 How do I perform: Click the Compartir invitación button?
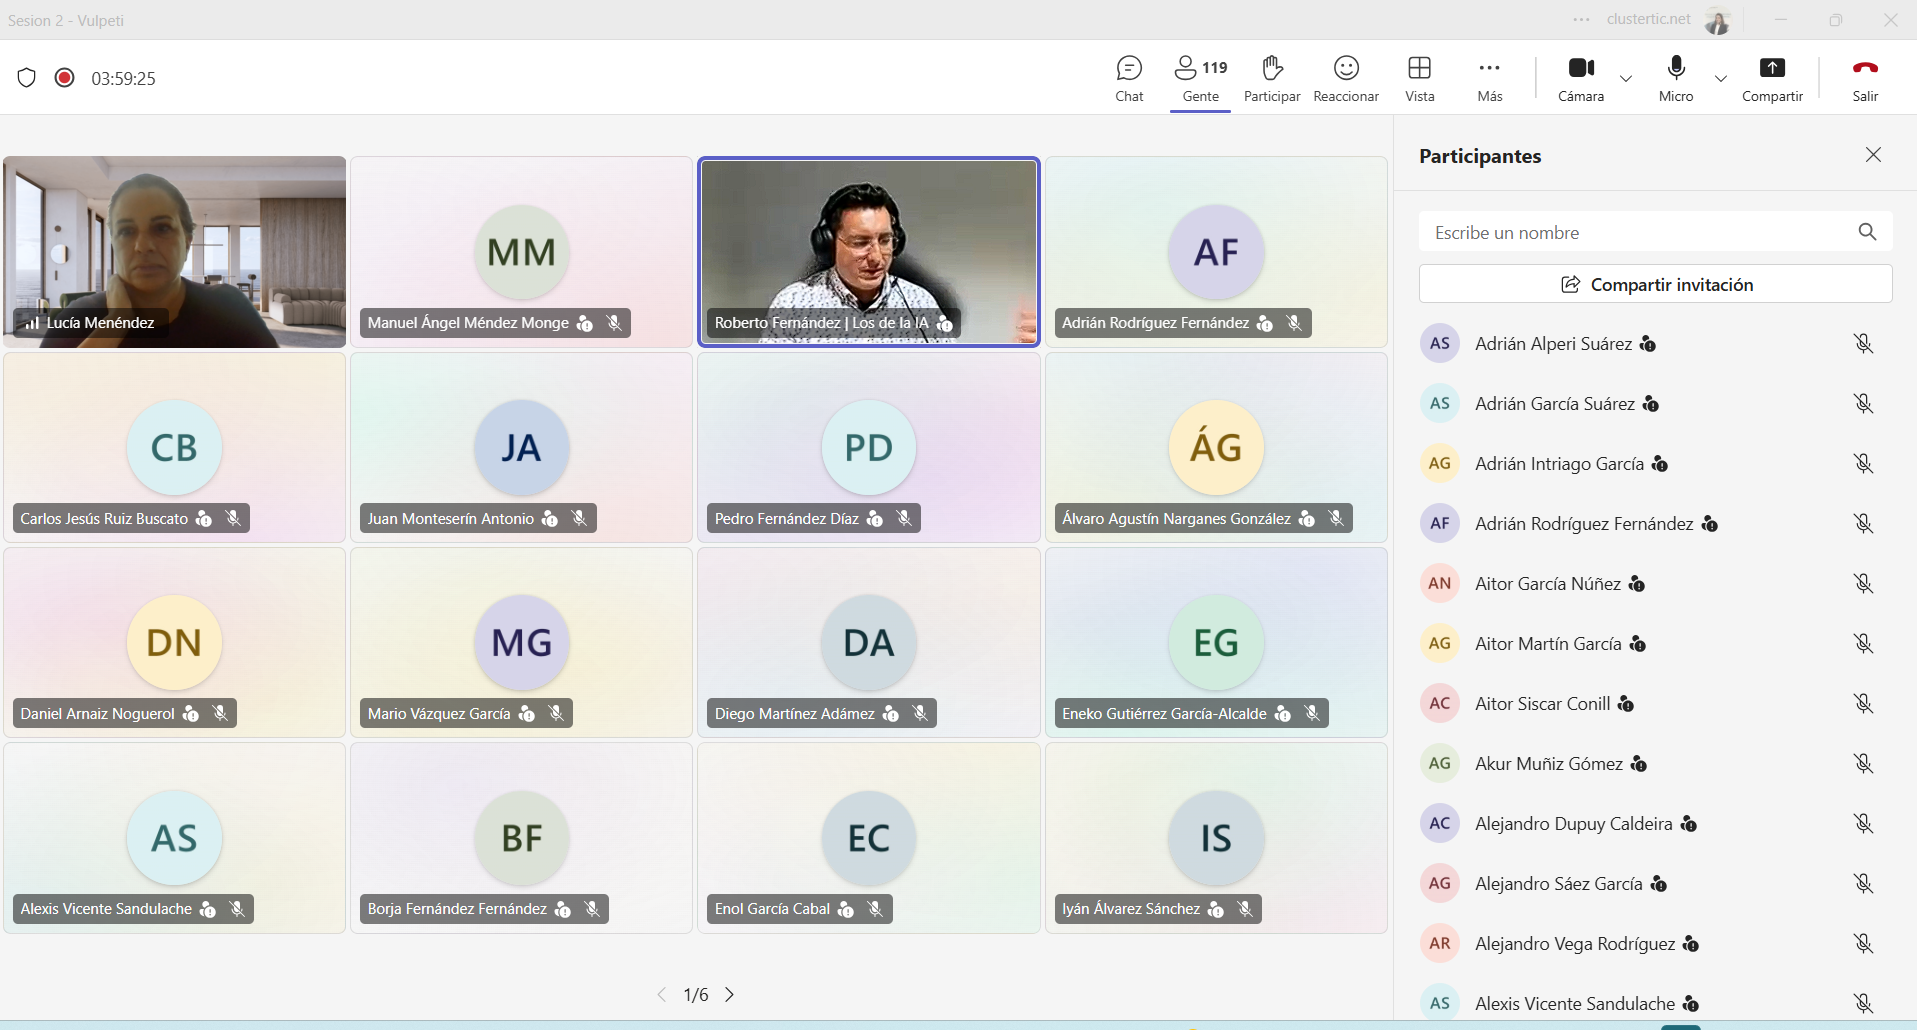1655,284
